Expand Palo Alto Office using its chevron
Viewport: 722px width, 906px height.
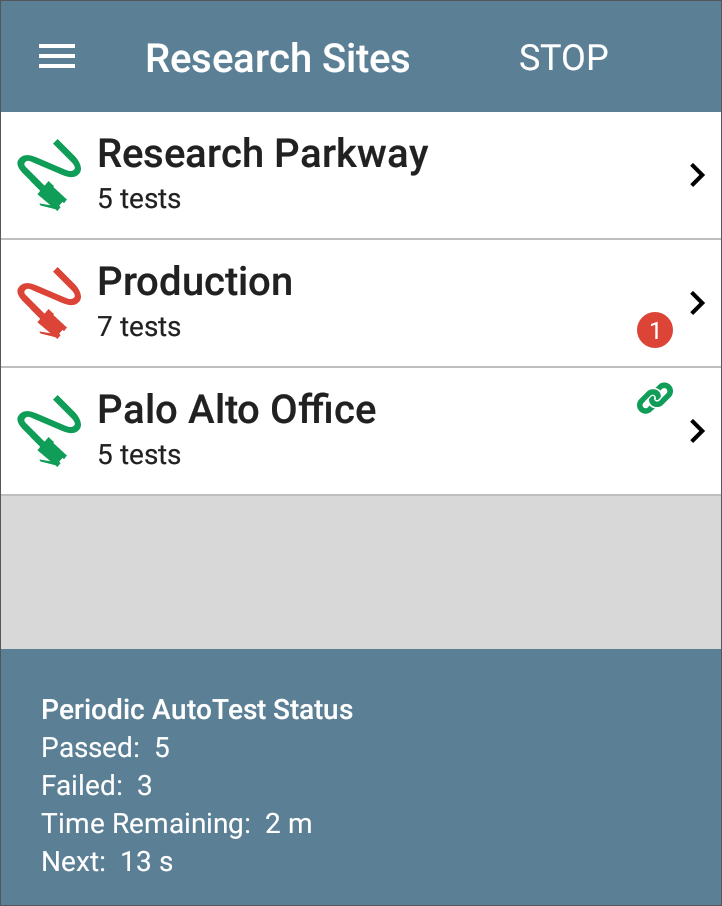(x=697, y=431)
